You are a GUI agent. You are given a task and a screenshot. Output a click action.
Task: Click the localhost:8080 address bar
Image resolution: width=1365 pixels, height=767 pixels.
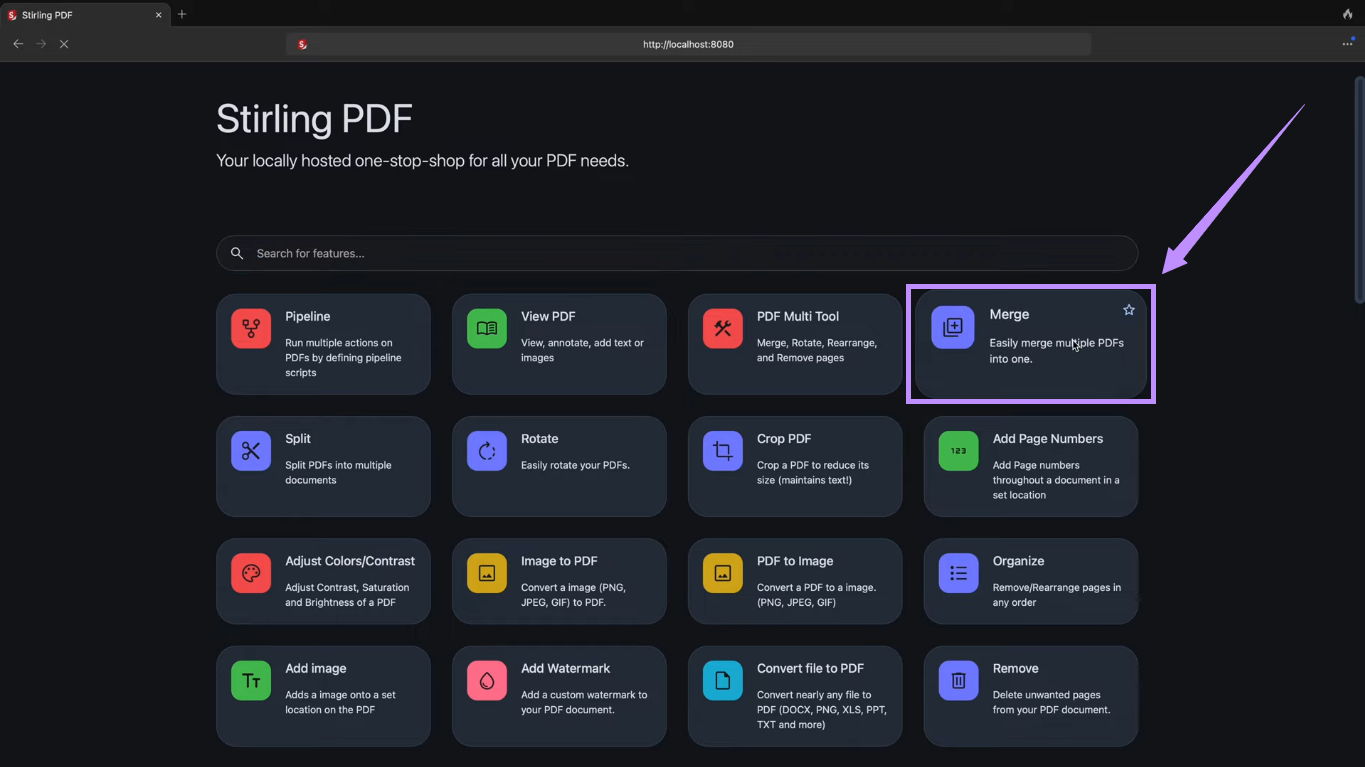688,44
